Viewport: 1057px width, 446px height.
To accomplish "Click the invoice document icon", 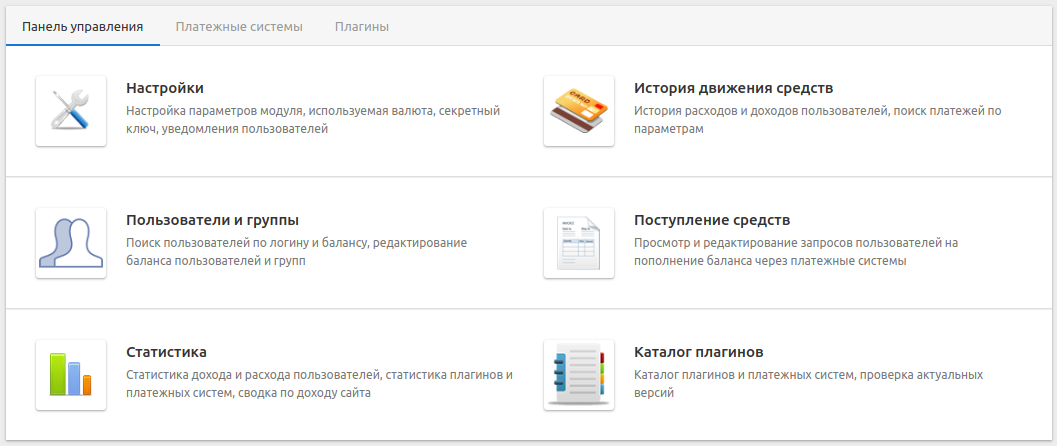I will (579, 243).
